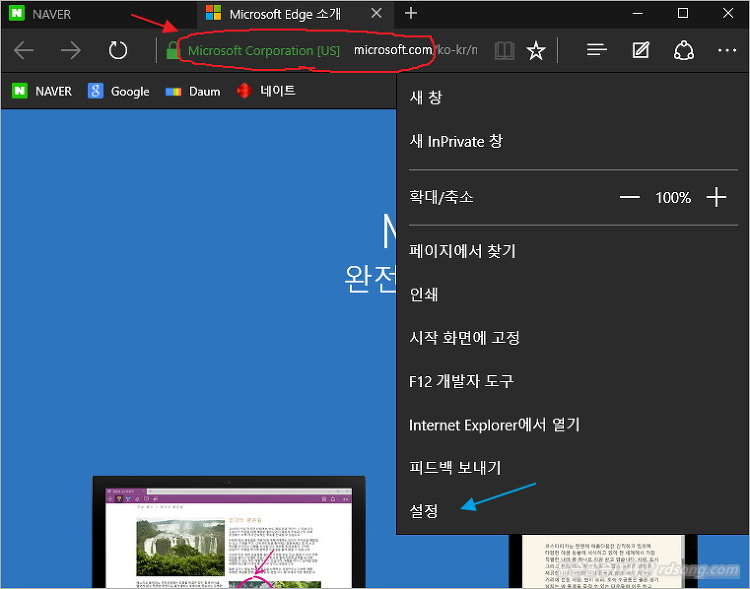Open Google favorites bar link
The width and height of the screenshot is (750, 589).
119,91
